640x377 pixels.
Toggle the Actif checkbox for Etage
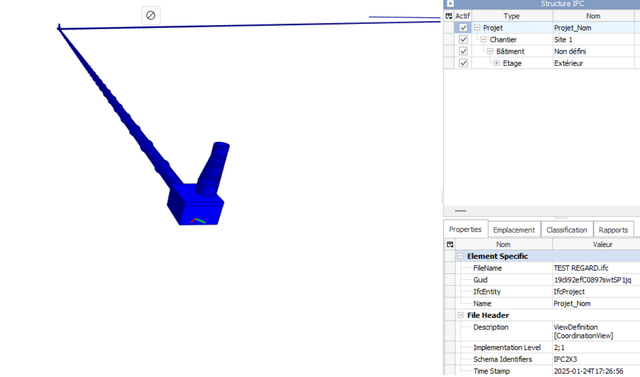coord(463,63)
